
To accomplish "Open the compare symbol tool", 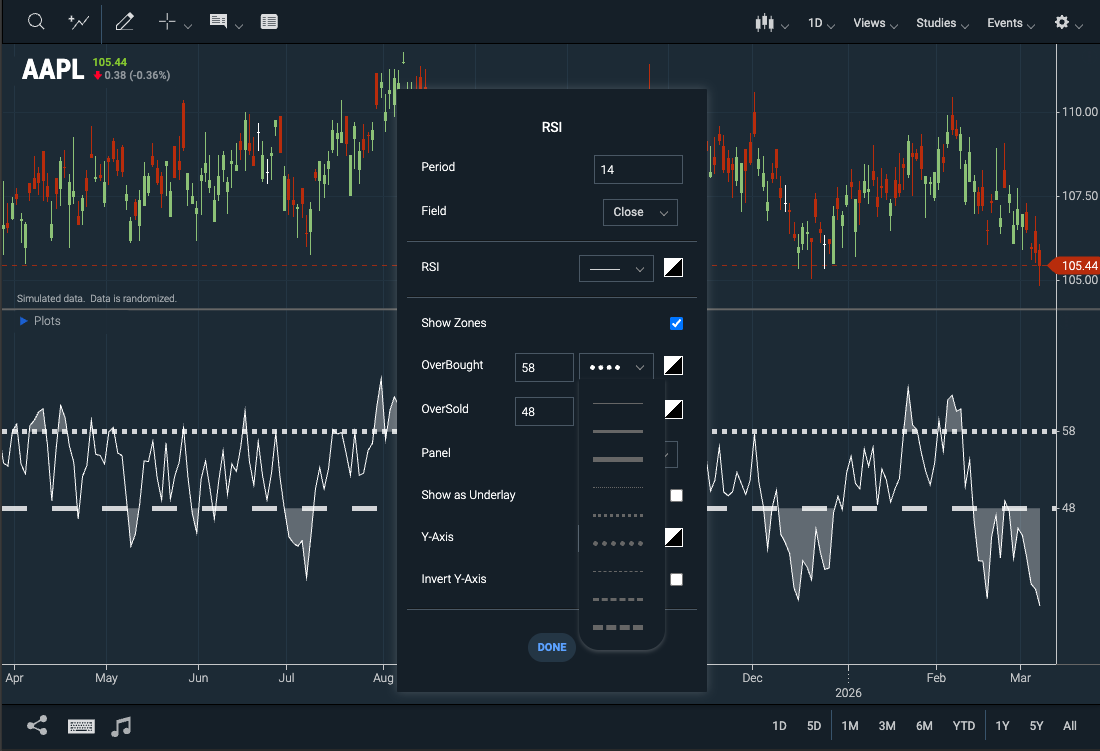I will click(x=78, y=22).
